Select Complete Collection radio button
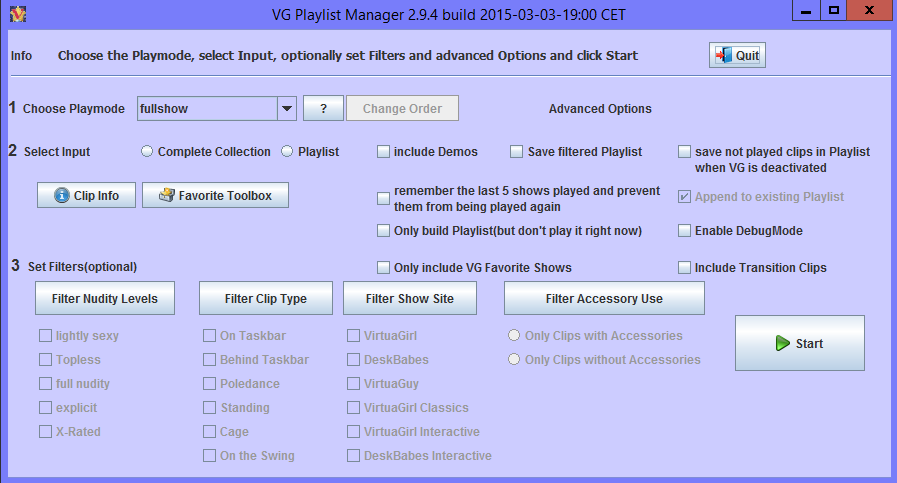897x483 pixels. pos(147,151)
